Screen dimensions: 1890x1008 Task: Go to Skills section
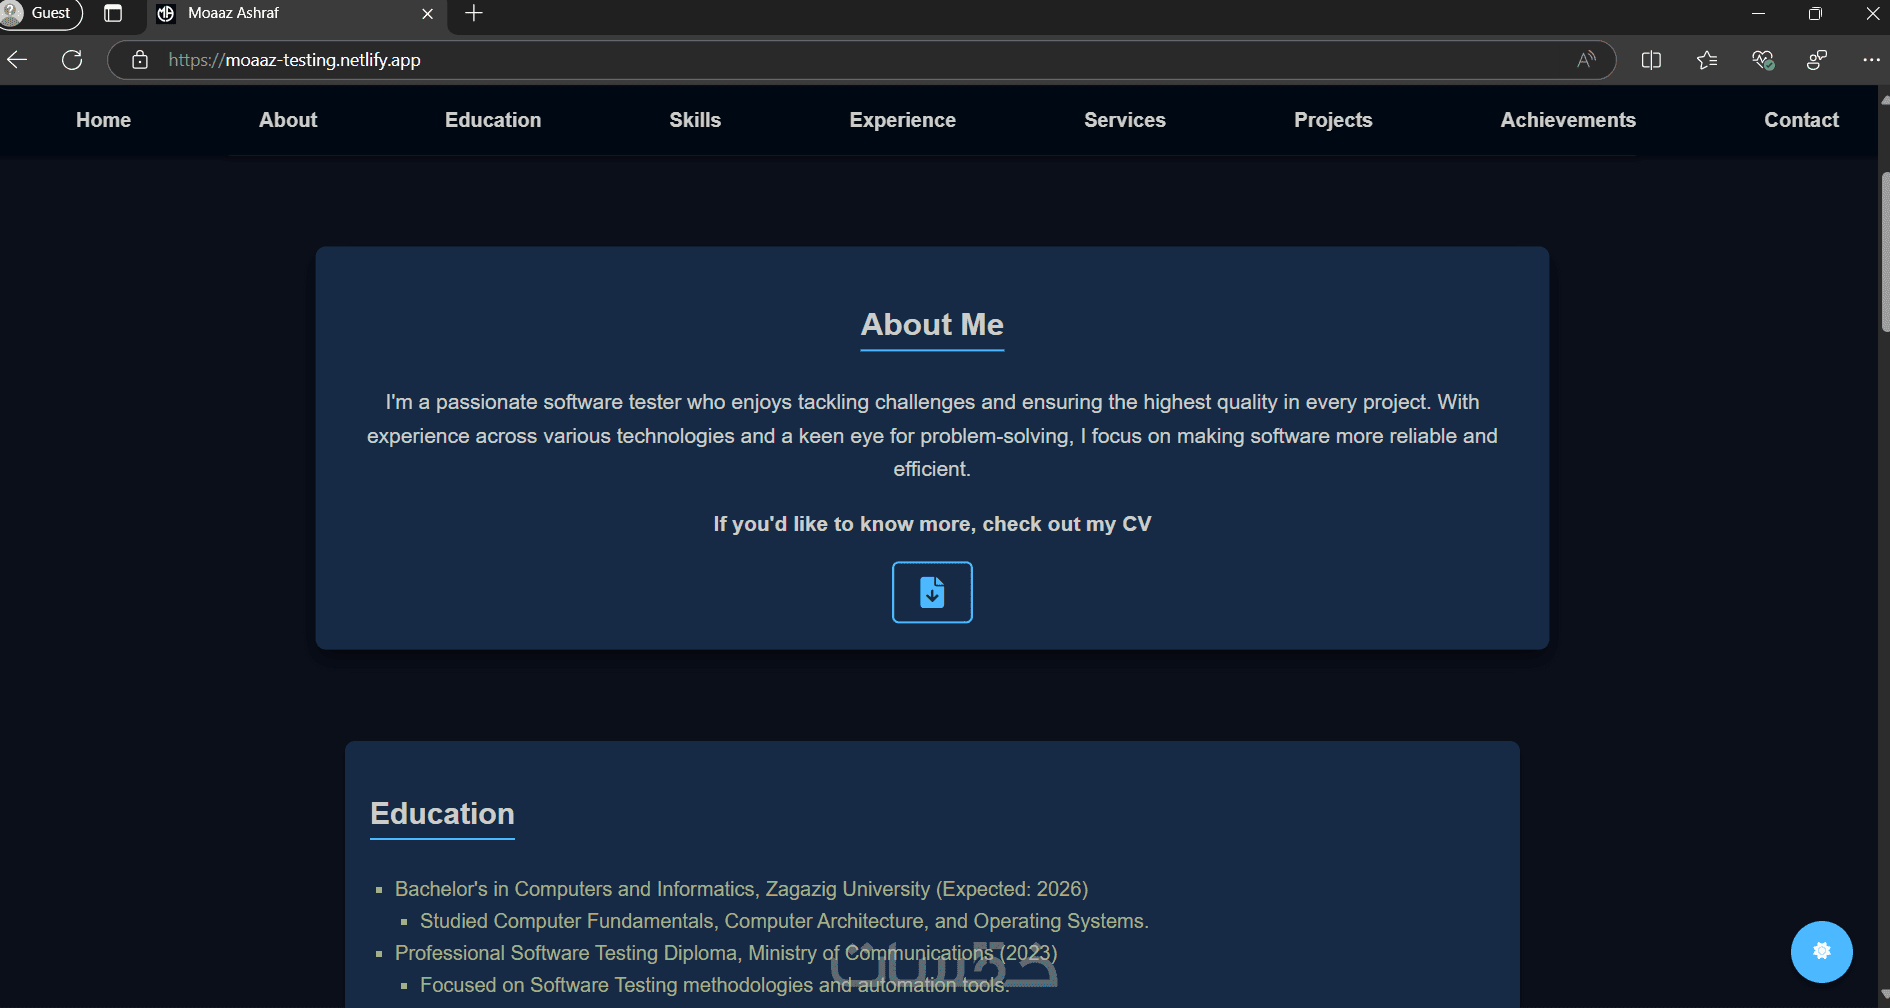pos(695,120)
